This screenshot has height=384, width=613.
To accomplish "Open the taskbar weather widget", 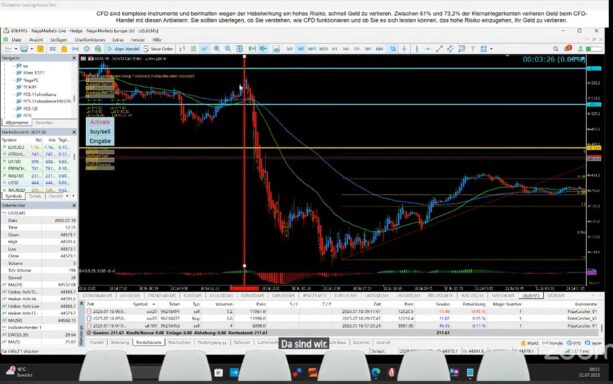I will point(20,372).
